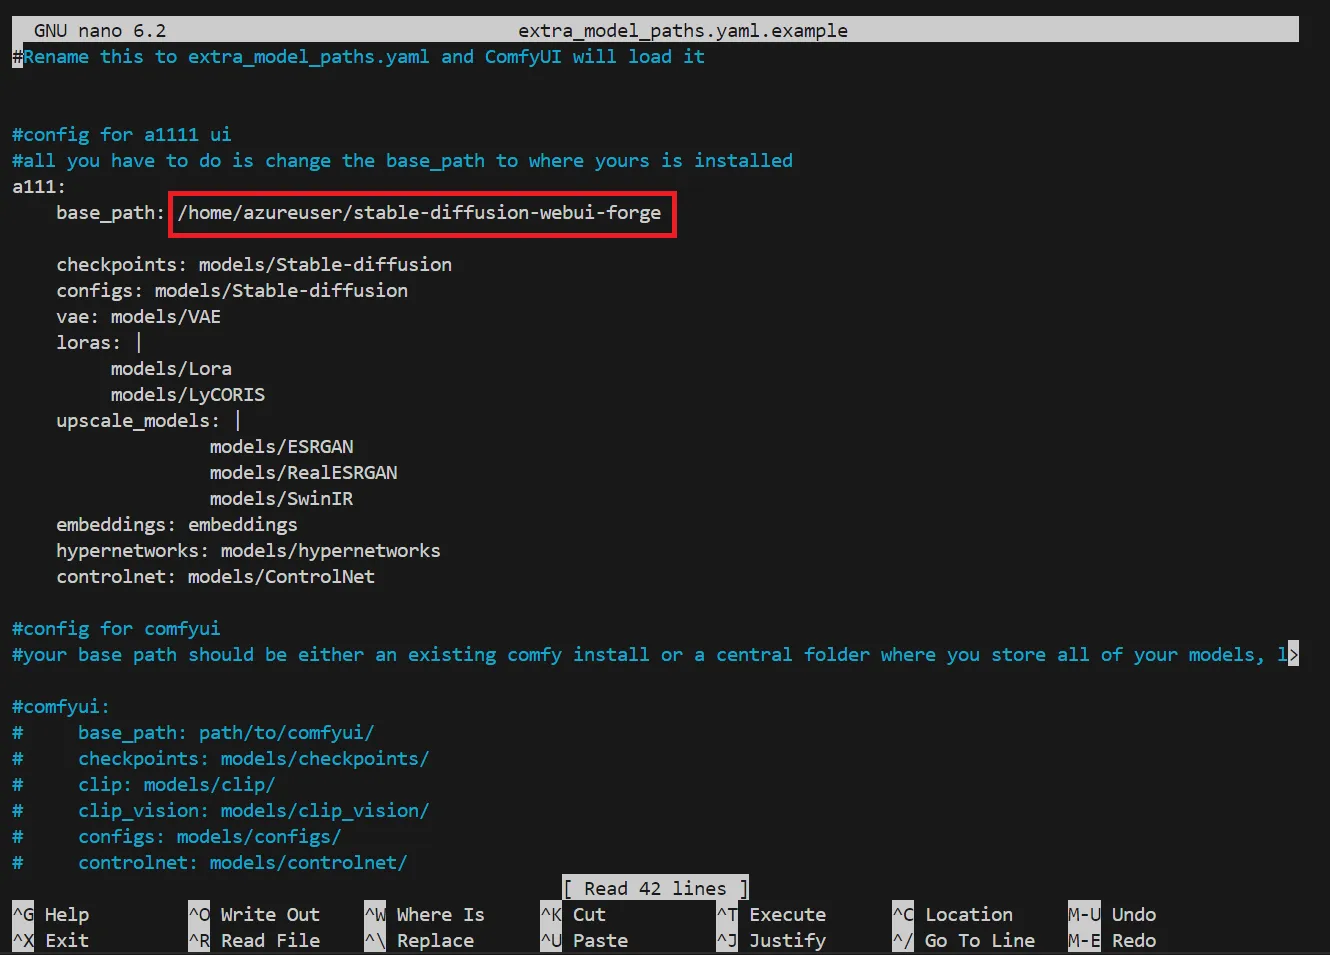Click the 'loras: |' line

[99, 342]
